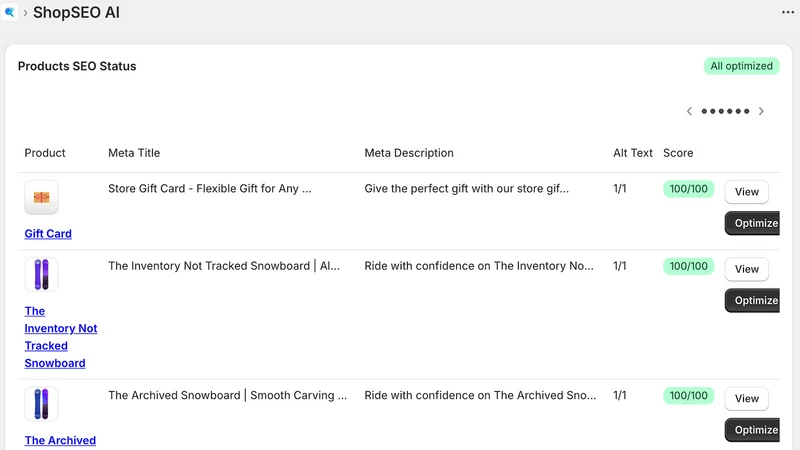Select meta title 'The Inventory Not Tracked Snowboard | Al...'
This screenshot has width=800, height=450.
[x=224, y=266]
